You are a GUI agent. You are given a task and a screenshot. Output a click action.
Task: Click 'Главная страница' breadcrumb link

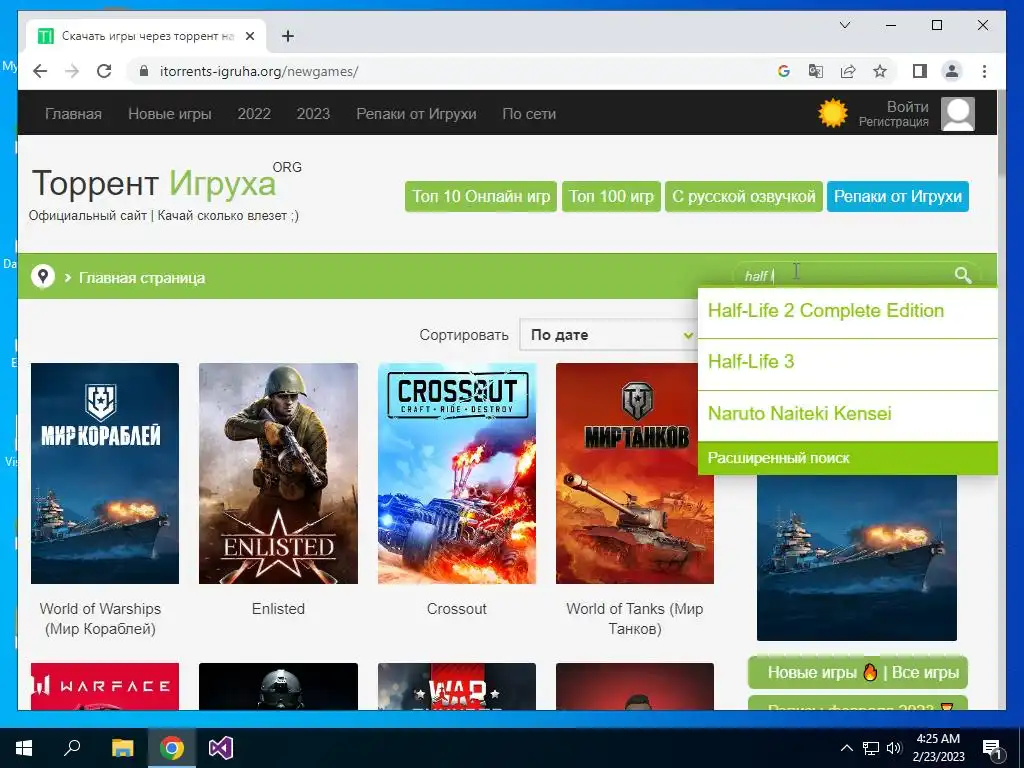(142, 278)
